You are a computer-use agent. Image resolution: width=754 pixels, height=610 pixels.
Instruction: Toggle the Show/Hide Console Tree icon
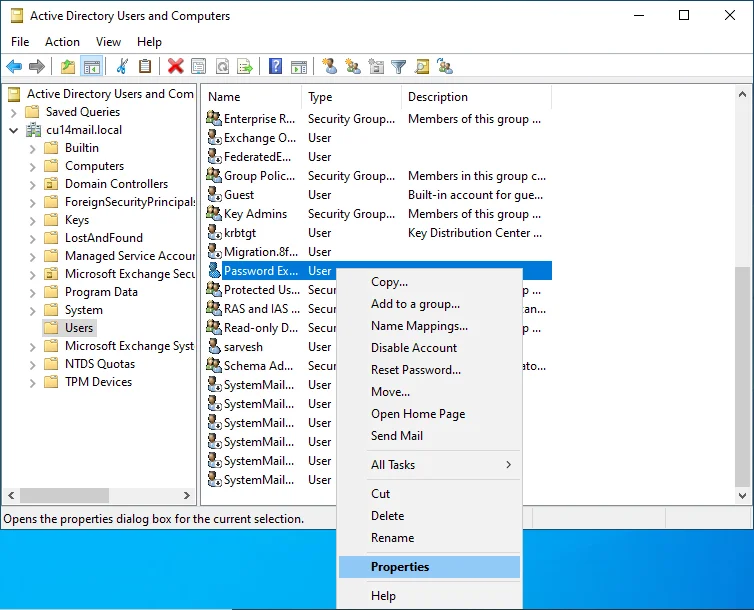(91, 66)
